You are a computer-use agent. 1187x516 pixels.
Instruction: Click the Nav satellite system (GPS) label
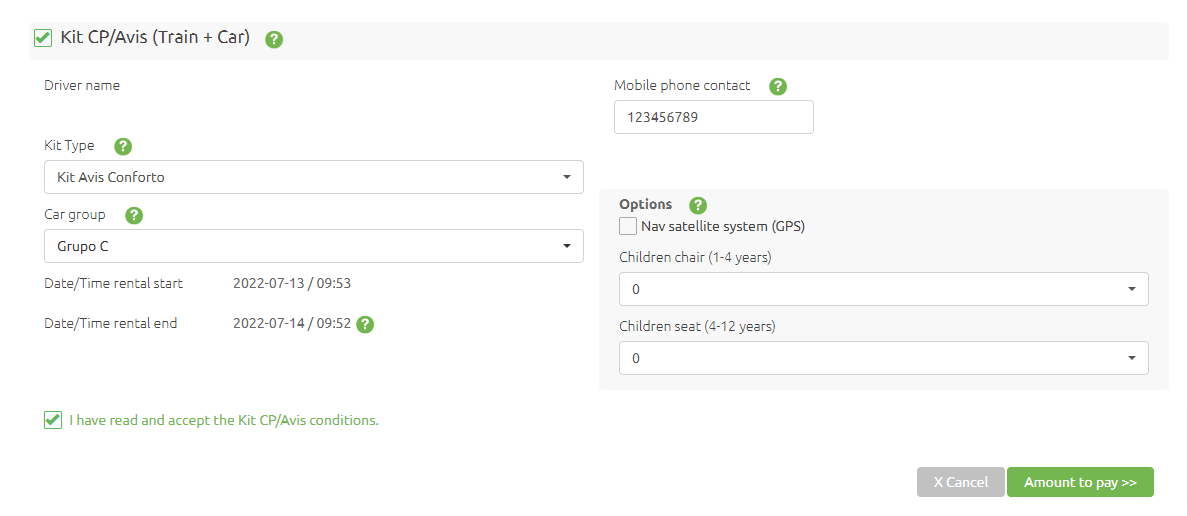723,225
